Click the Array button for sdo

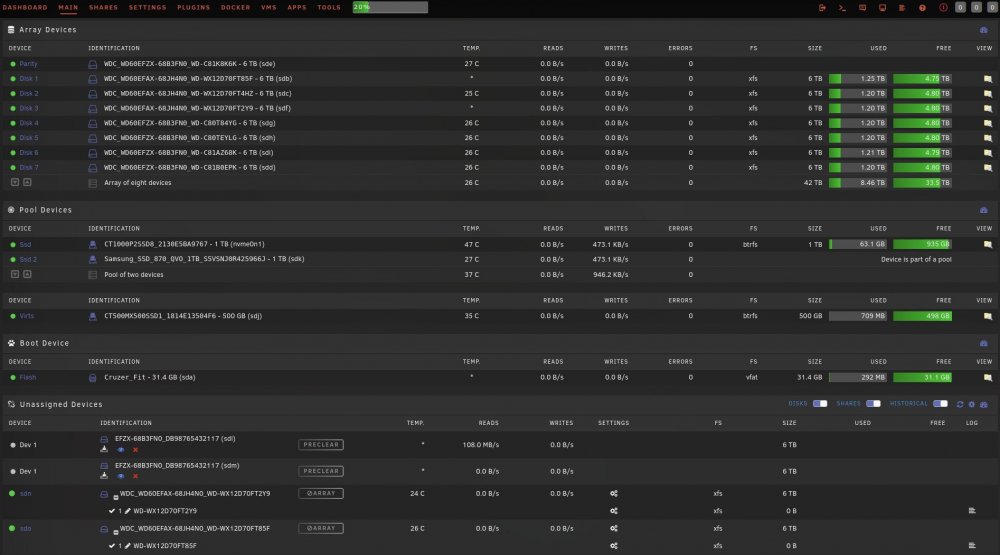coord(321,528)
